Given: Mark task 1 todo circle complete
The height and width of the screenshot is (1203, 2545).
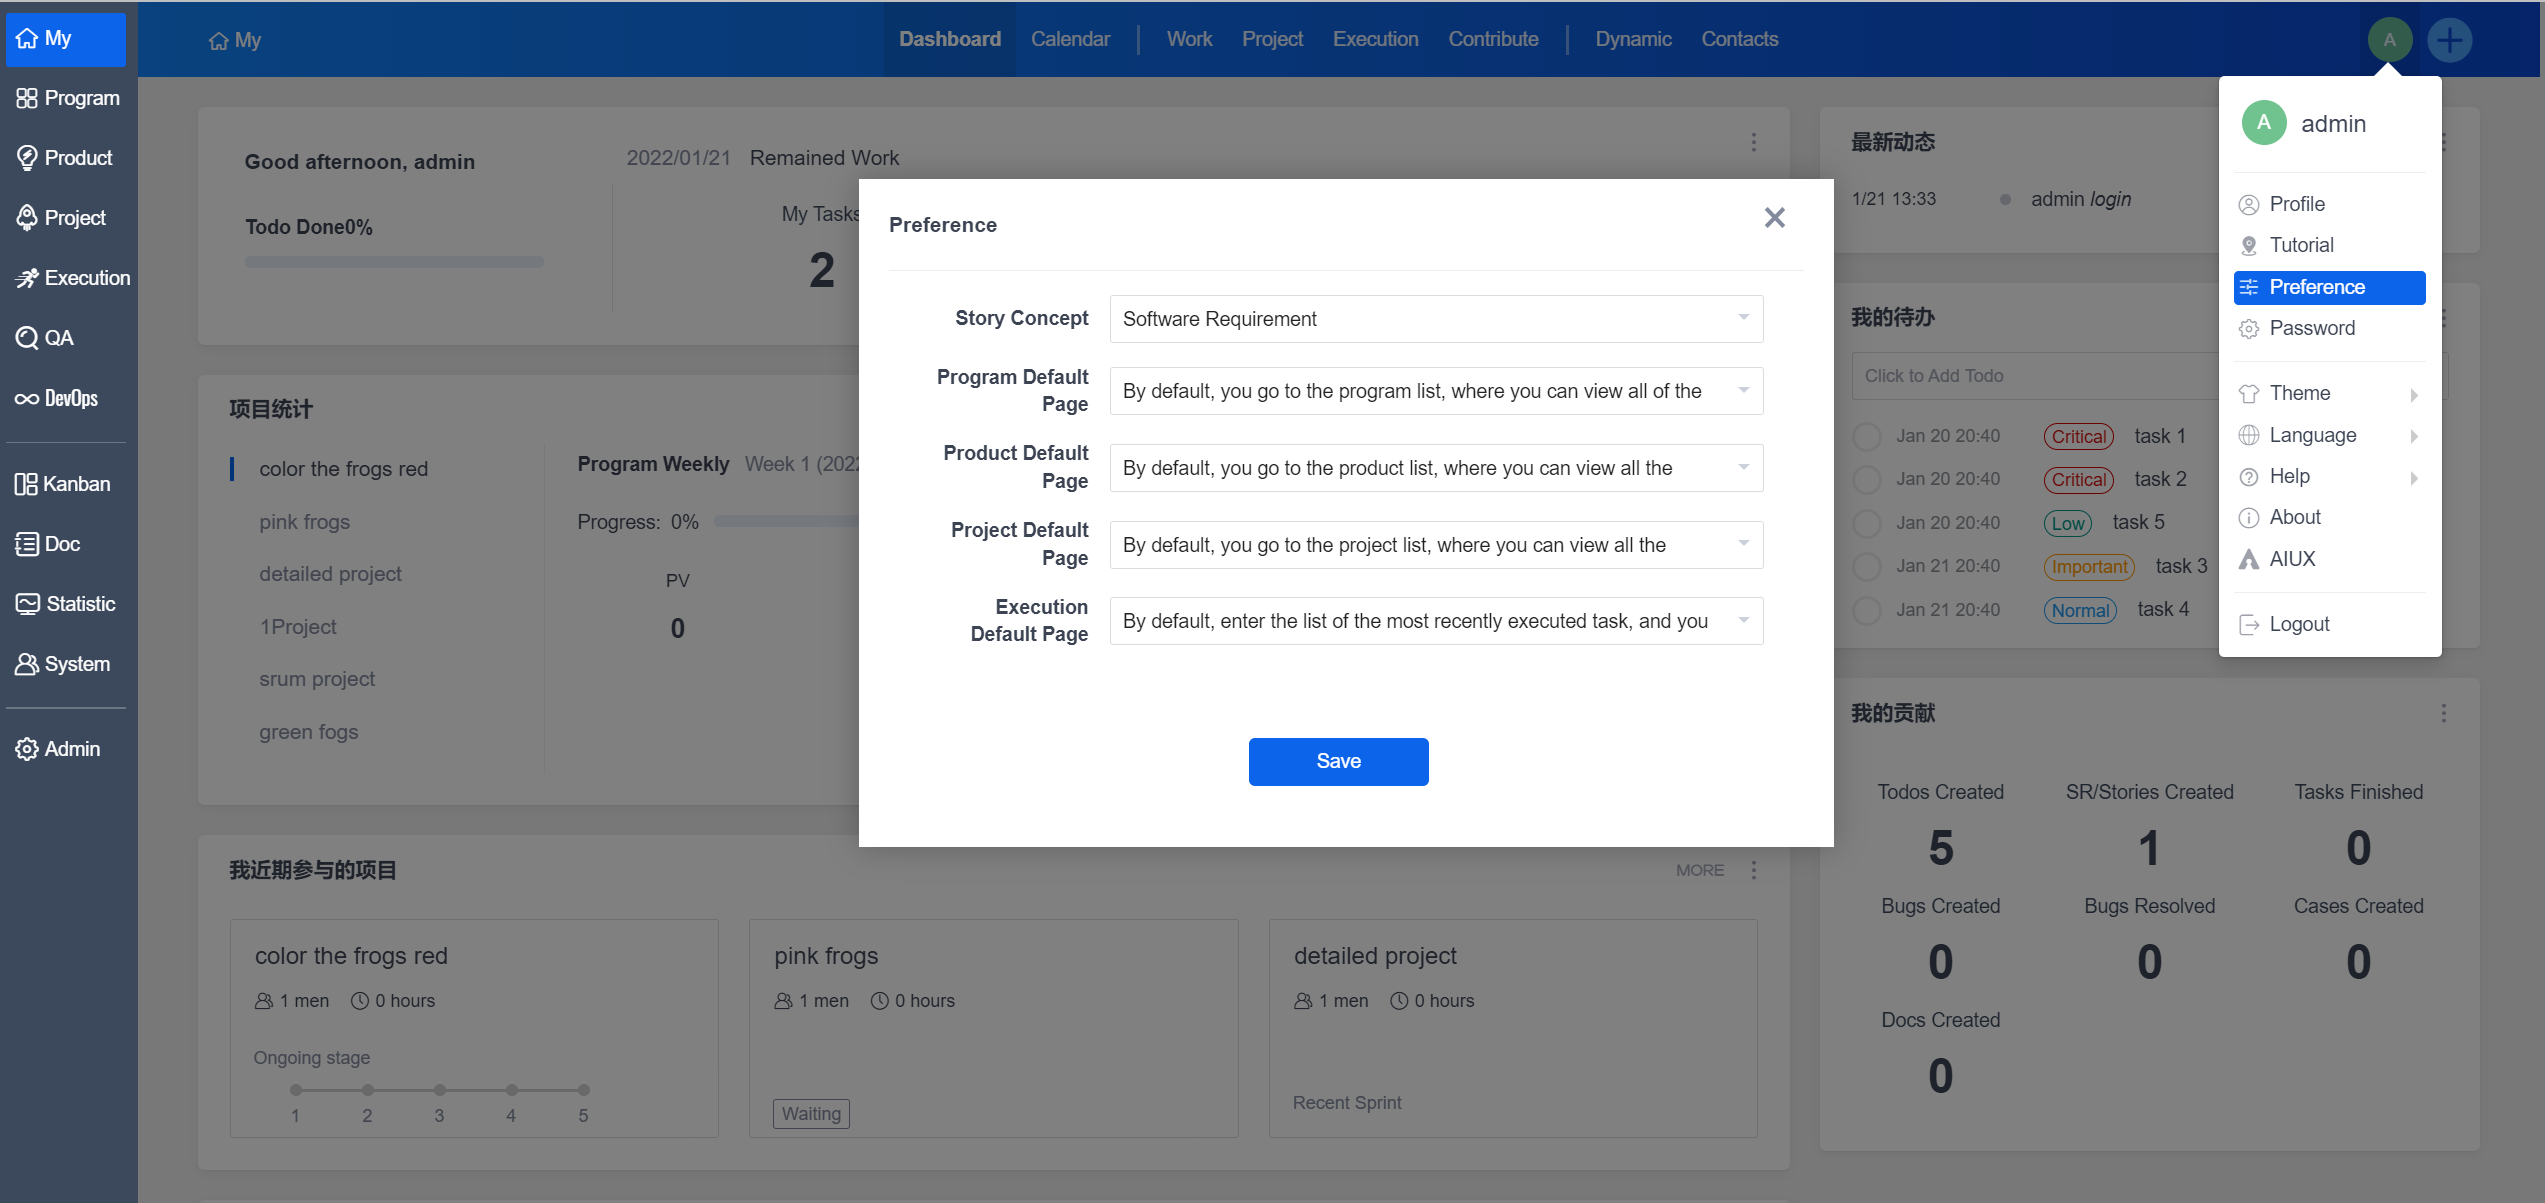Looking at the screenshot, I should (1866, 437).
